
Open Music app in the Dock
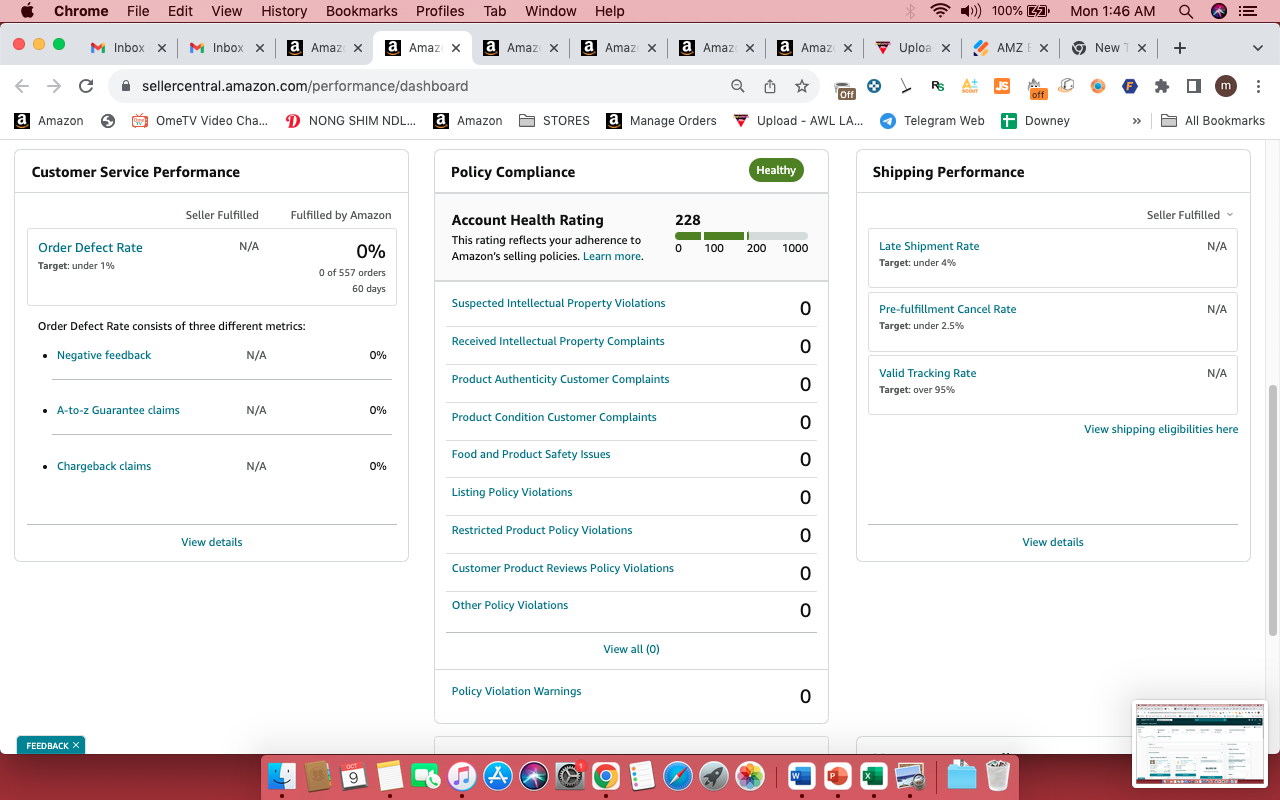pos(461,775)
